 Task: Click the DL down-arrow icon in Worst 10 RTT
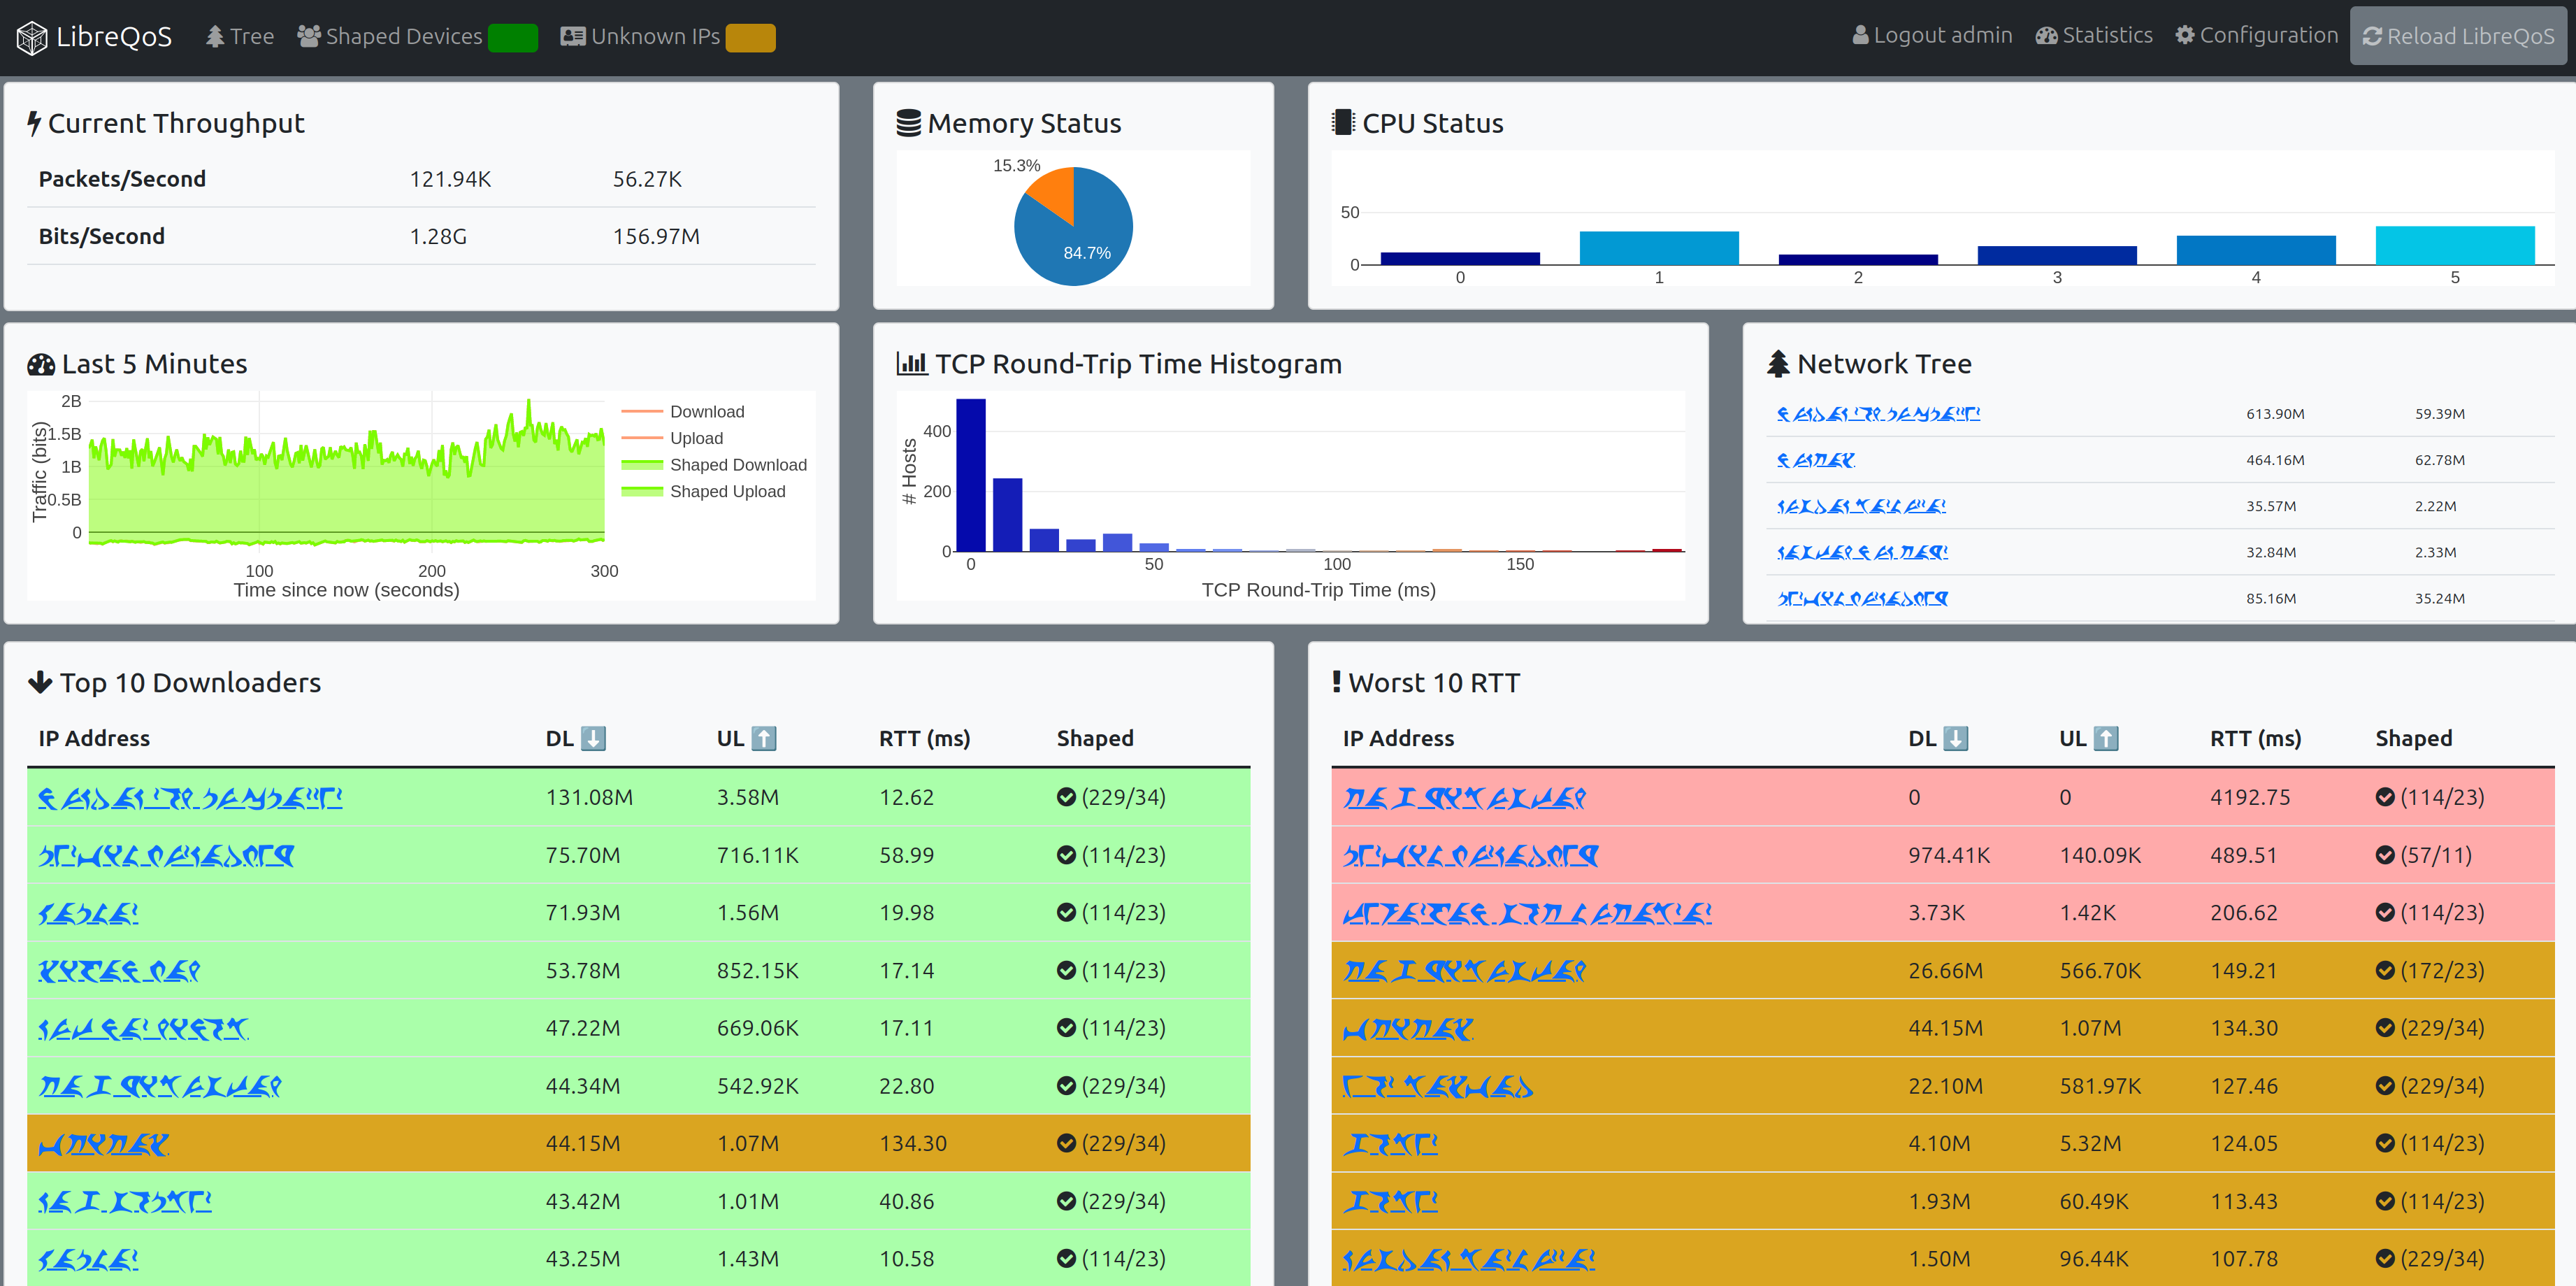pos(1955,738)
